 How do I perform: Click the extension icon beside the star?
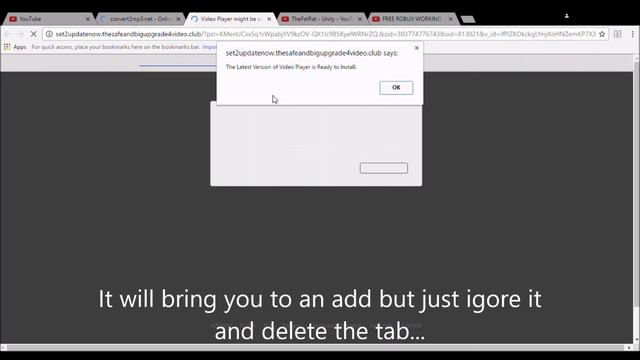pos(618,34)
